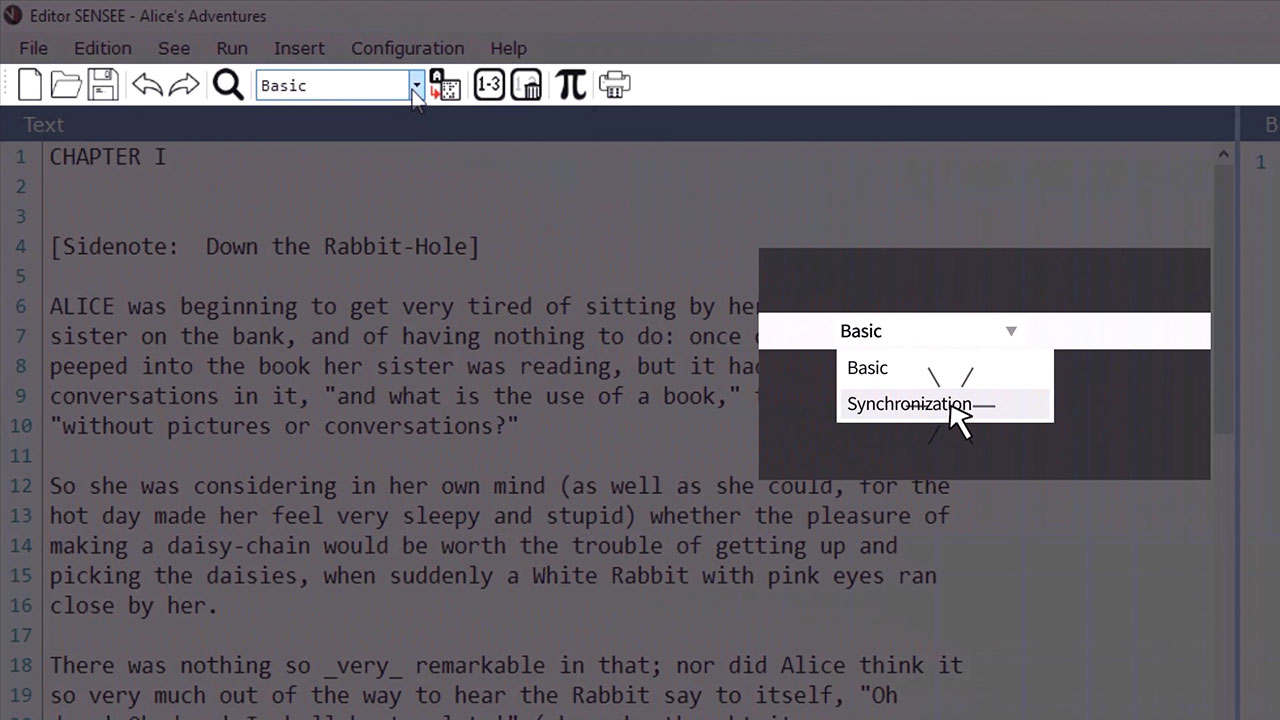Viewport: 1280px width, 720px height.
Task: Open the math pi symbol tool
Action: 571,85
